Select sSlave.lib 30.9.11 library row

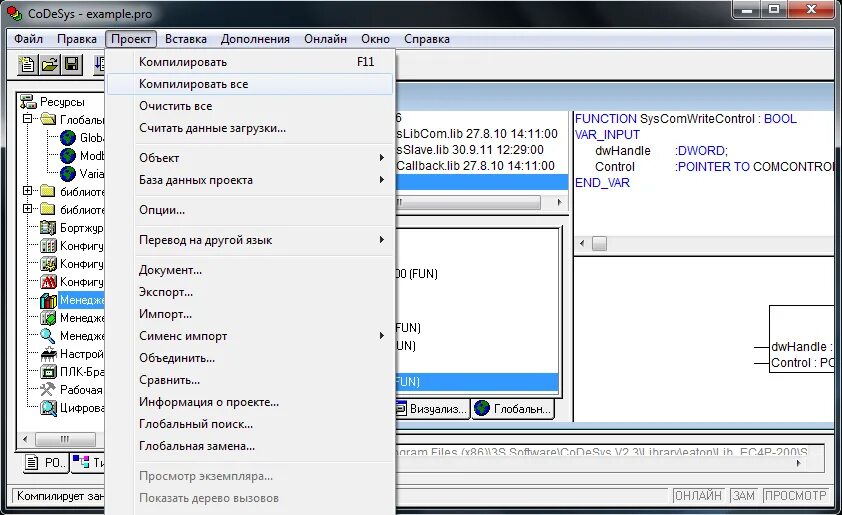[482, 150]
